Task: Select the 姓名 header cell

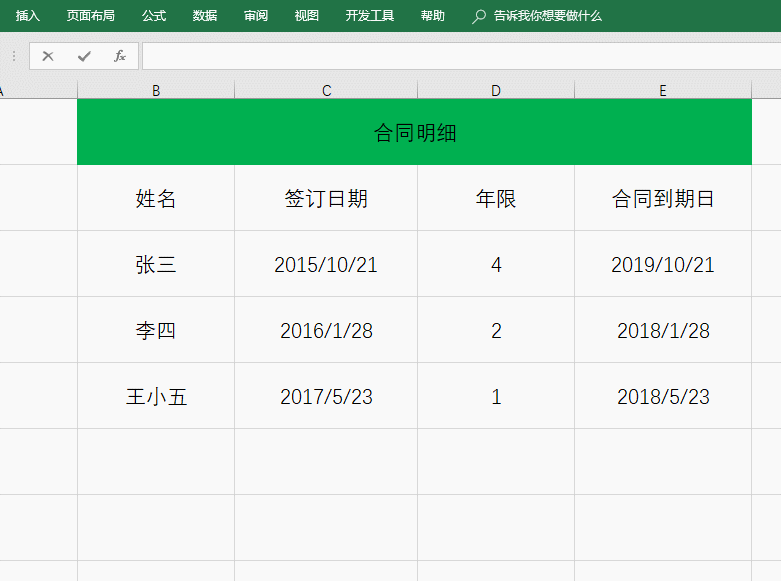Action: coord(156,198)
